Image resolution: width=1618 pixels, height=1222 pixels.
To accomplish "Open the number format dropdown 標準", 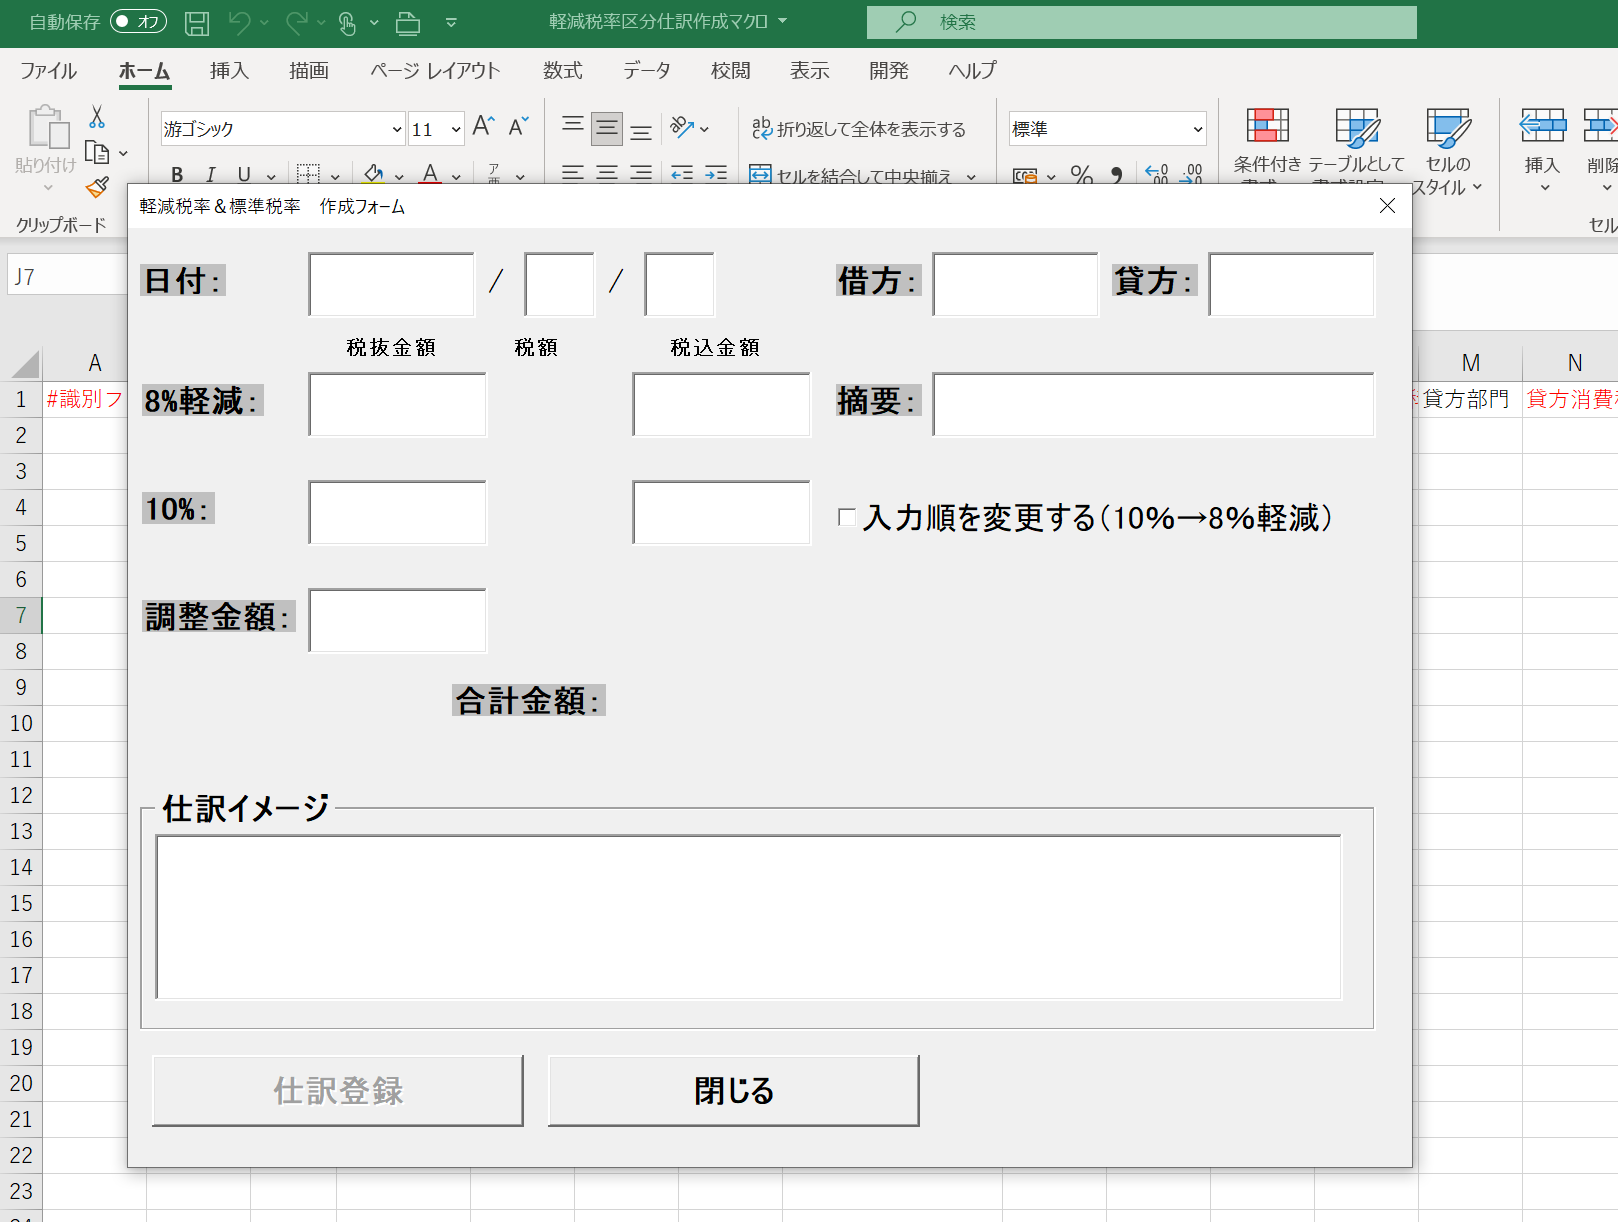I will point(1197,129).
